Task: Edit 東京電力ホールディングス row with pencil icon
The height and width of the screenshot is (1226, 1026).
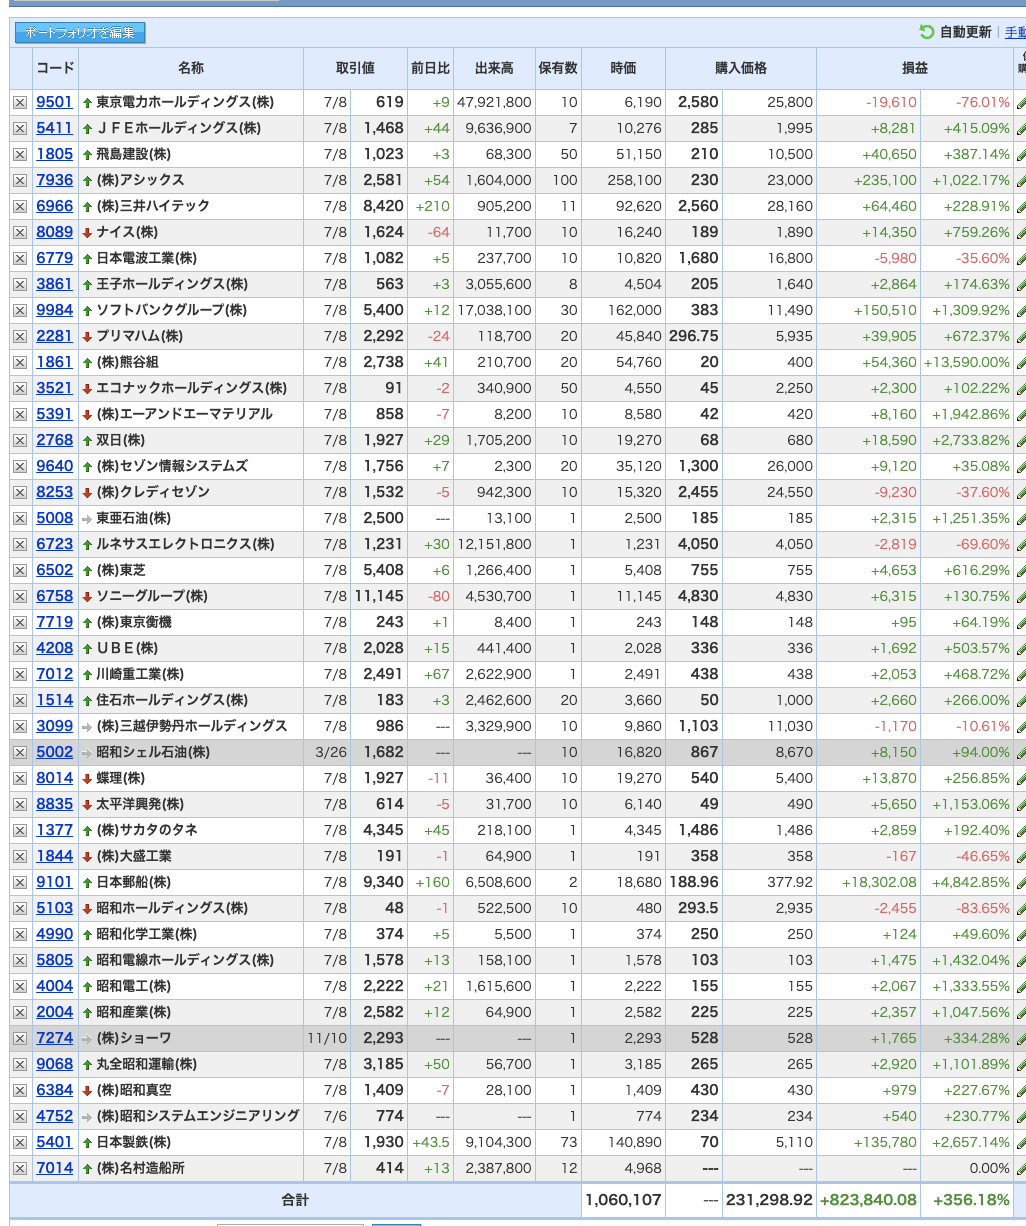Action: [1021, 102]
